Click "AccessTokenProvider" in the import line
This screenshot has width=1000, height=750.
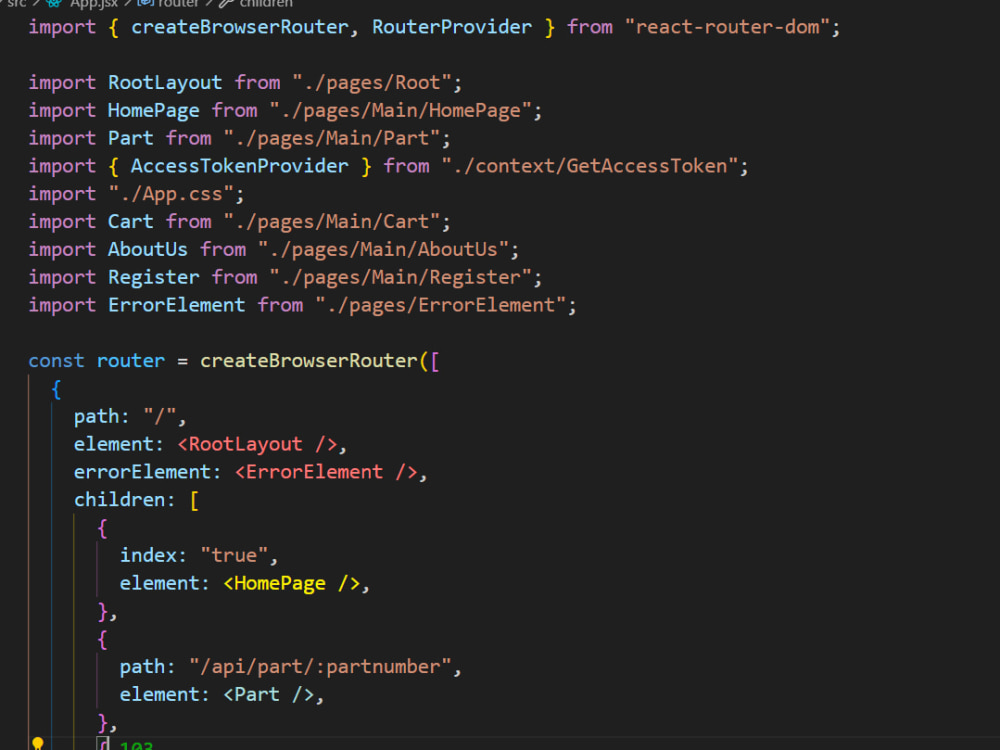click(240, 166)
